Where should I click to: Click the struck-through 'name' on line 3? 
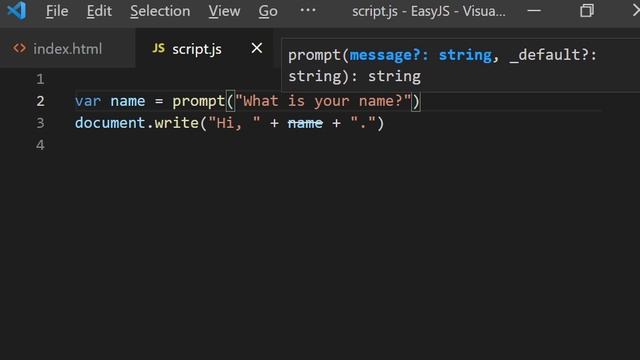point(305,123)
